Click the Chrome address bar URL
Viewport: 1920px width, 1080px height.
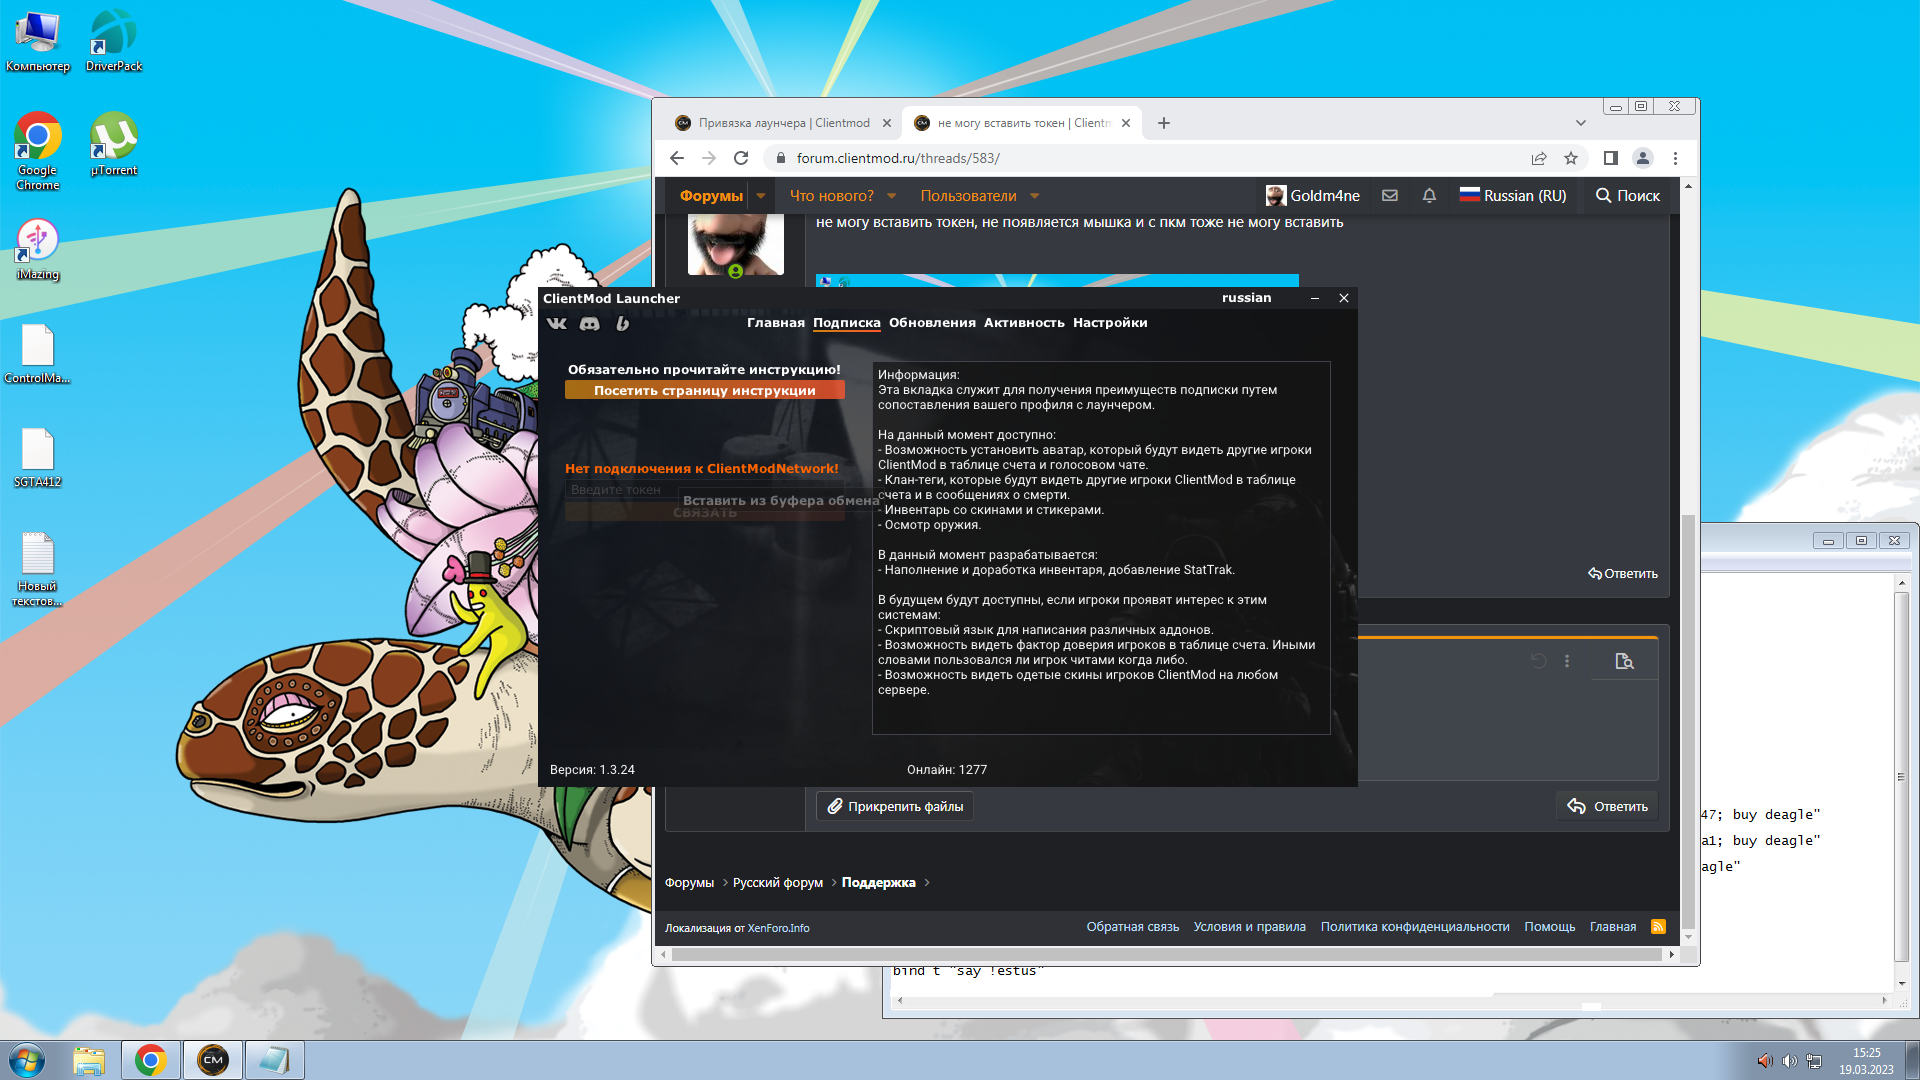(x=898, y=158)
